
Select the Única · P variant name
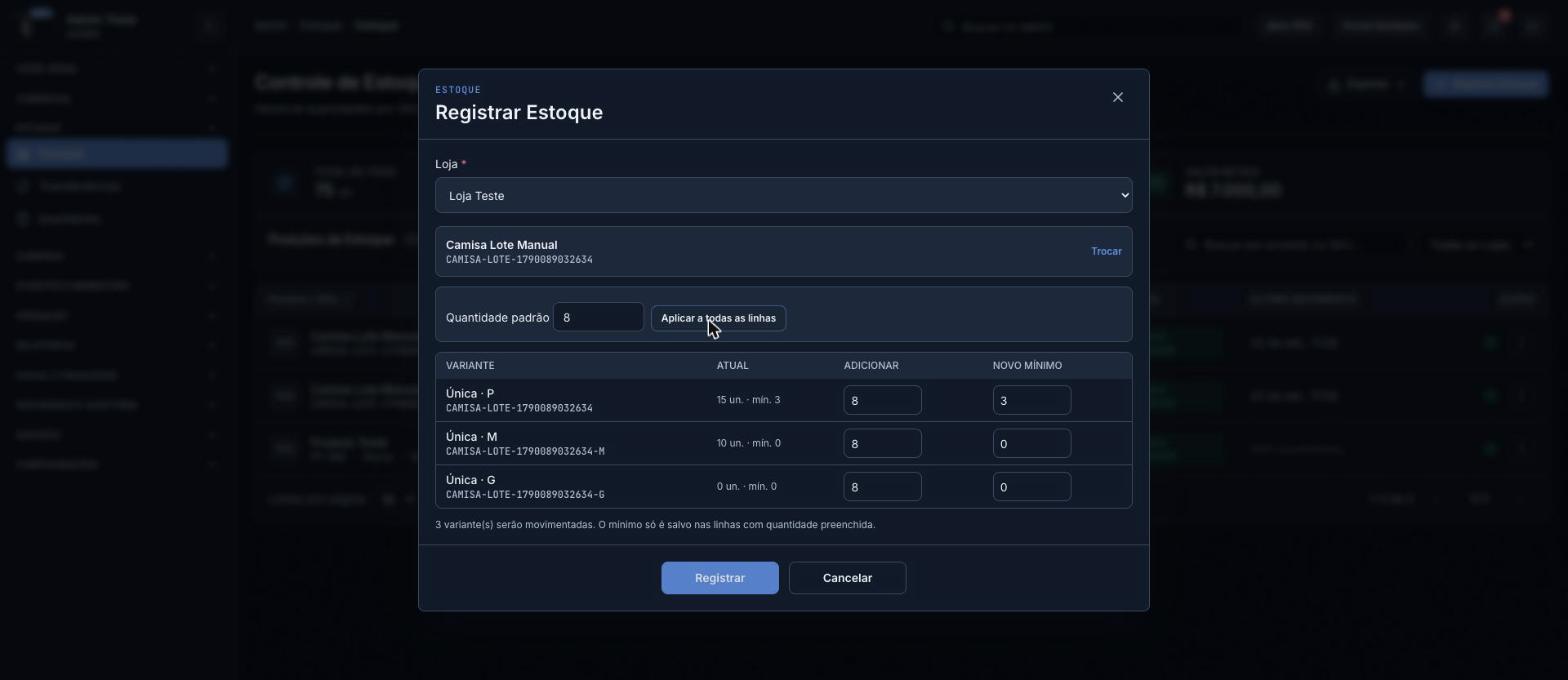470,393
